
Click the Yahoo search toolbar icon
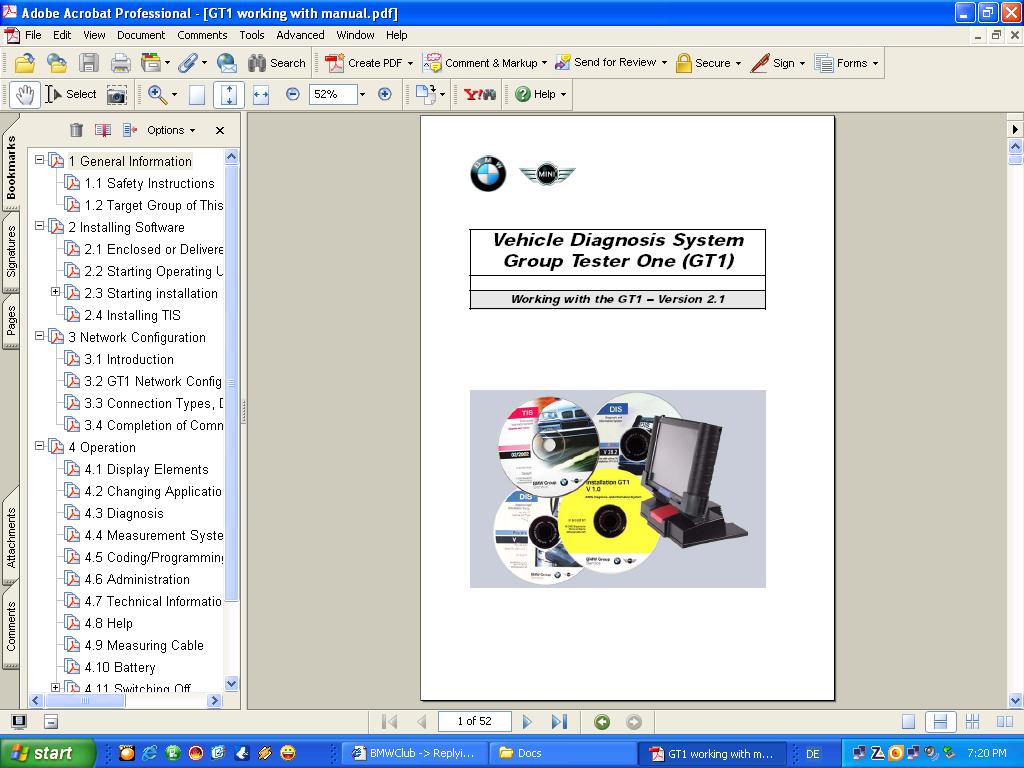coord(480,95)
